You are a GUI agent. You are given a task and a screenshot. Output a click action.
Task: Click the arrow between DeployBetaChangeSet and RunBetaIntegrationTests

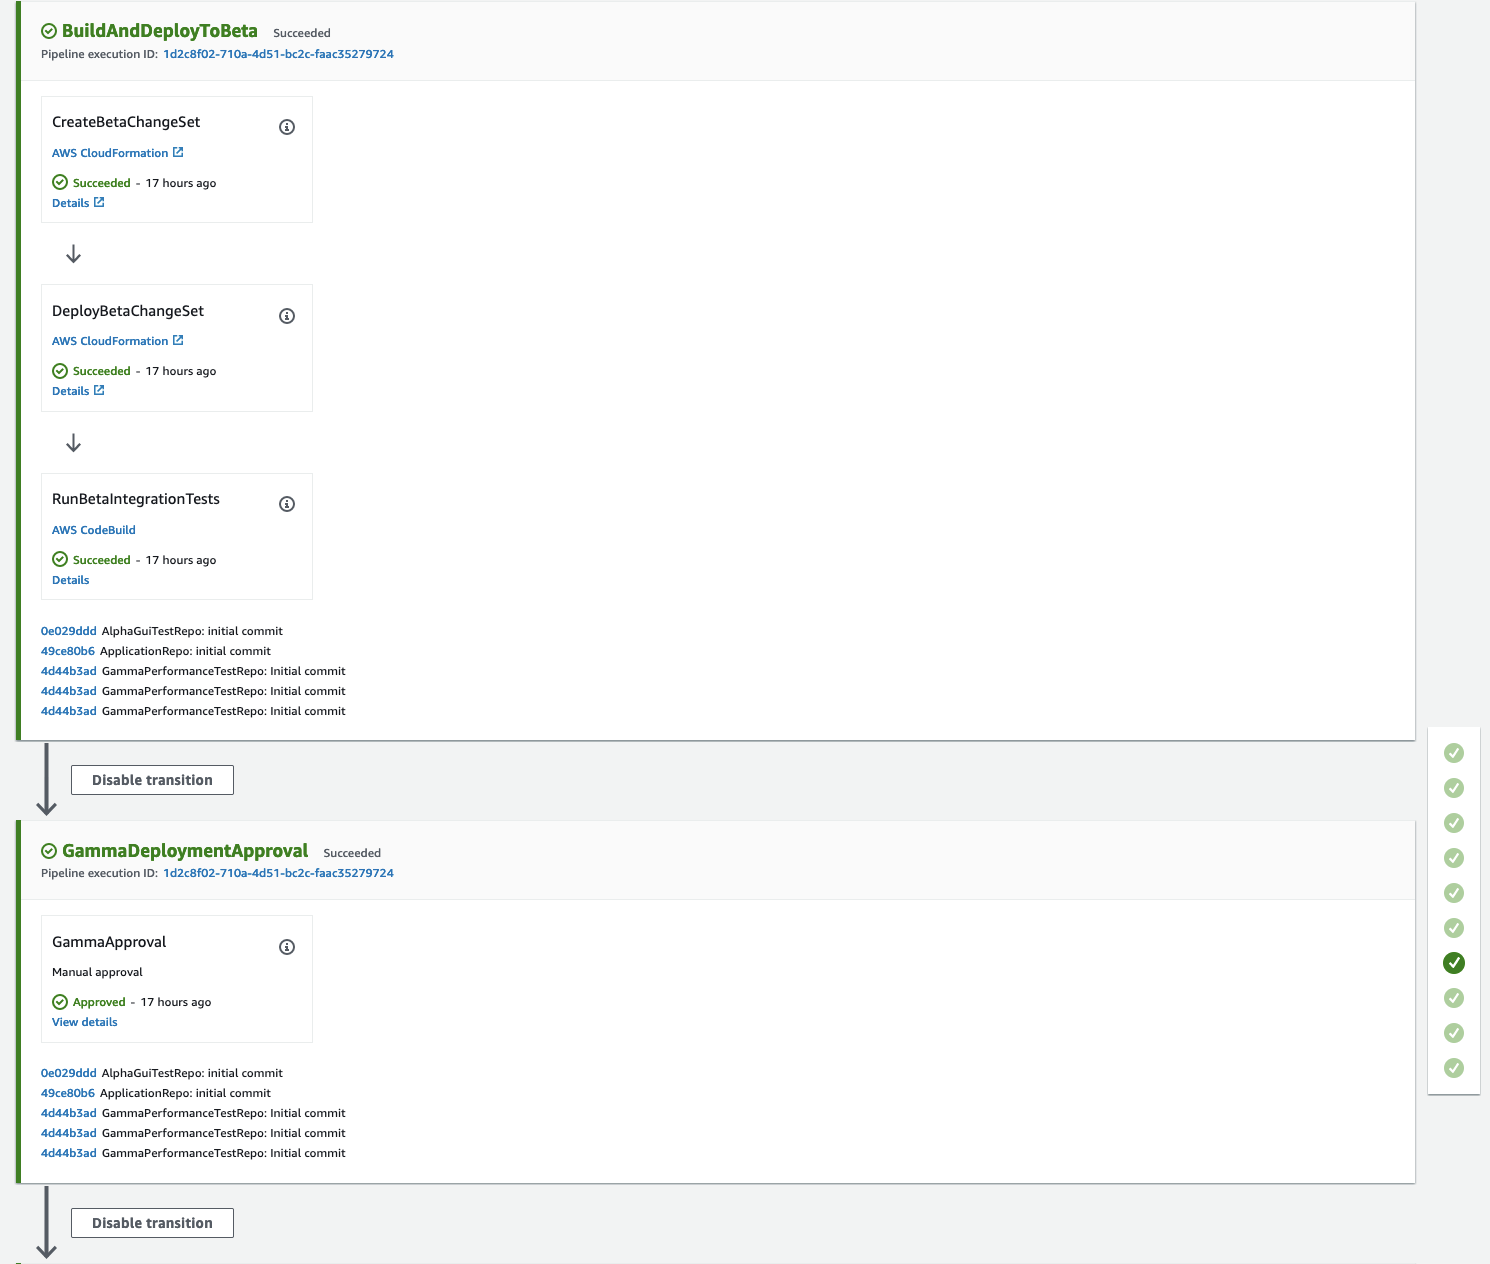point(71,441)
